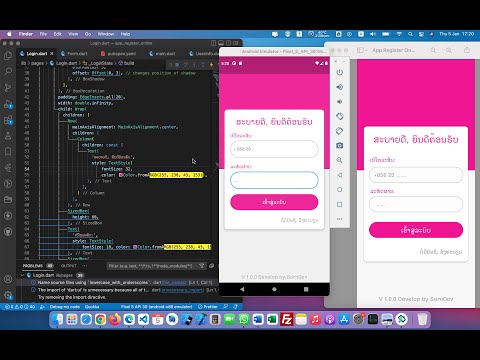Open the Testing beaker view

click(8, 136)
